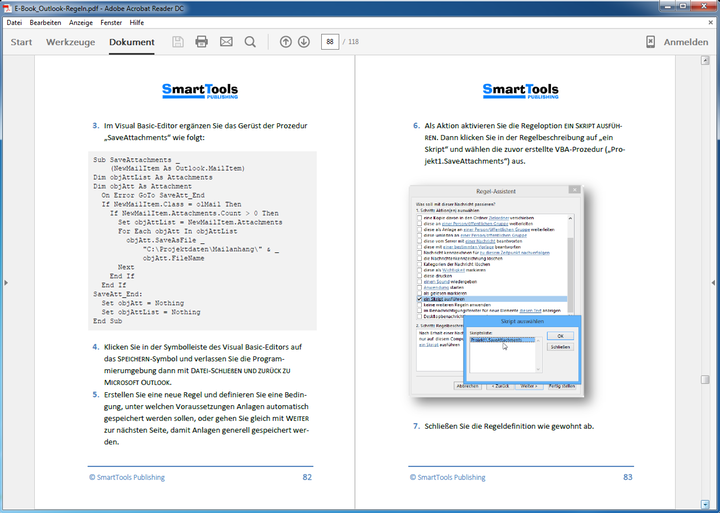Click the page number 83 in footer
This screenshot has height=513, width=720.
pos(628,477)
